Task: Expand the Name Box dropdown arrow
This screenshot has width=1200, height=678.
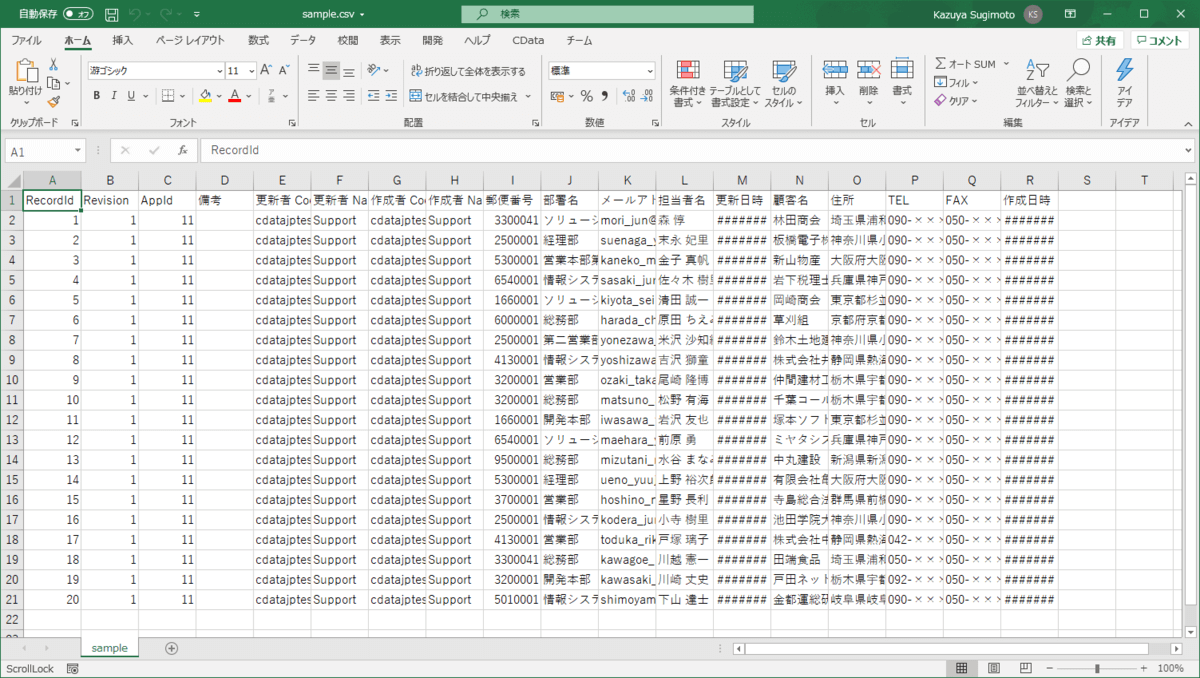Action: coord(78,150)
